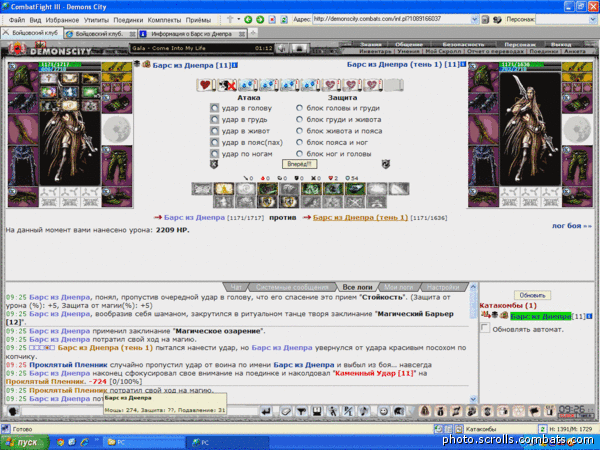Viewport: 600px width, 450px height.
Task: Click the musical note sound icon in chat toolbar
Action: click(364, 411)
